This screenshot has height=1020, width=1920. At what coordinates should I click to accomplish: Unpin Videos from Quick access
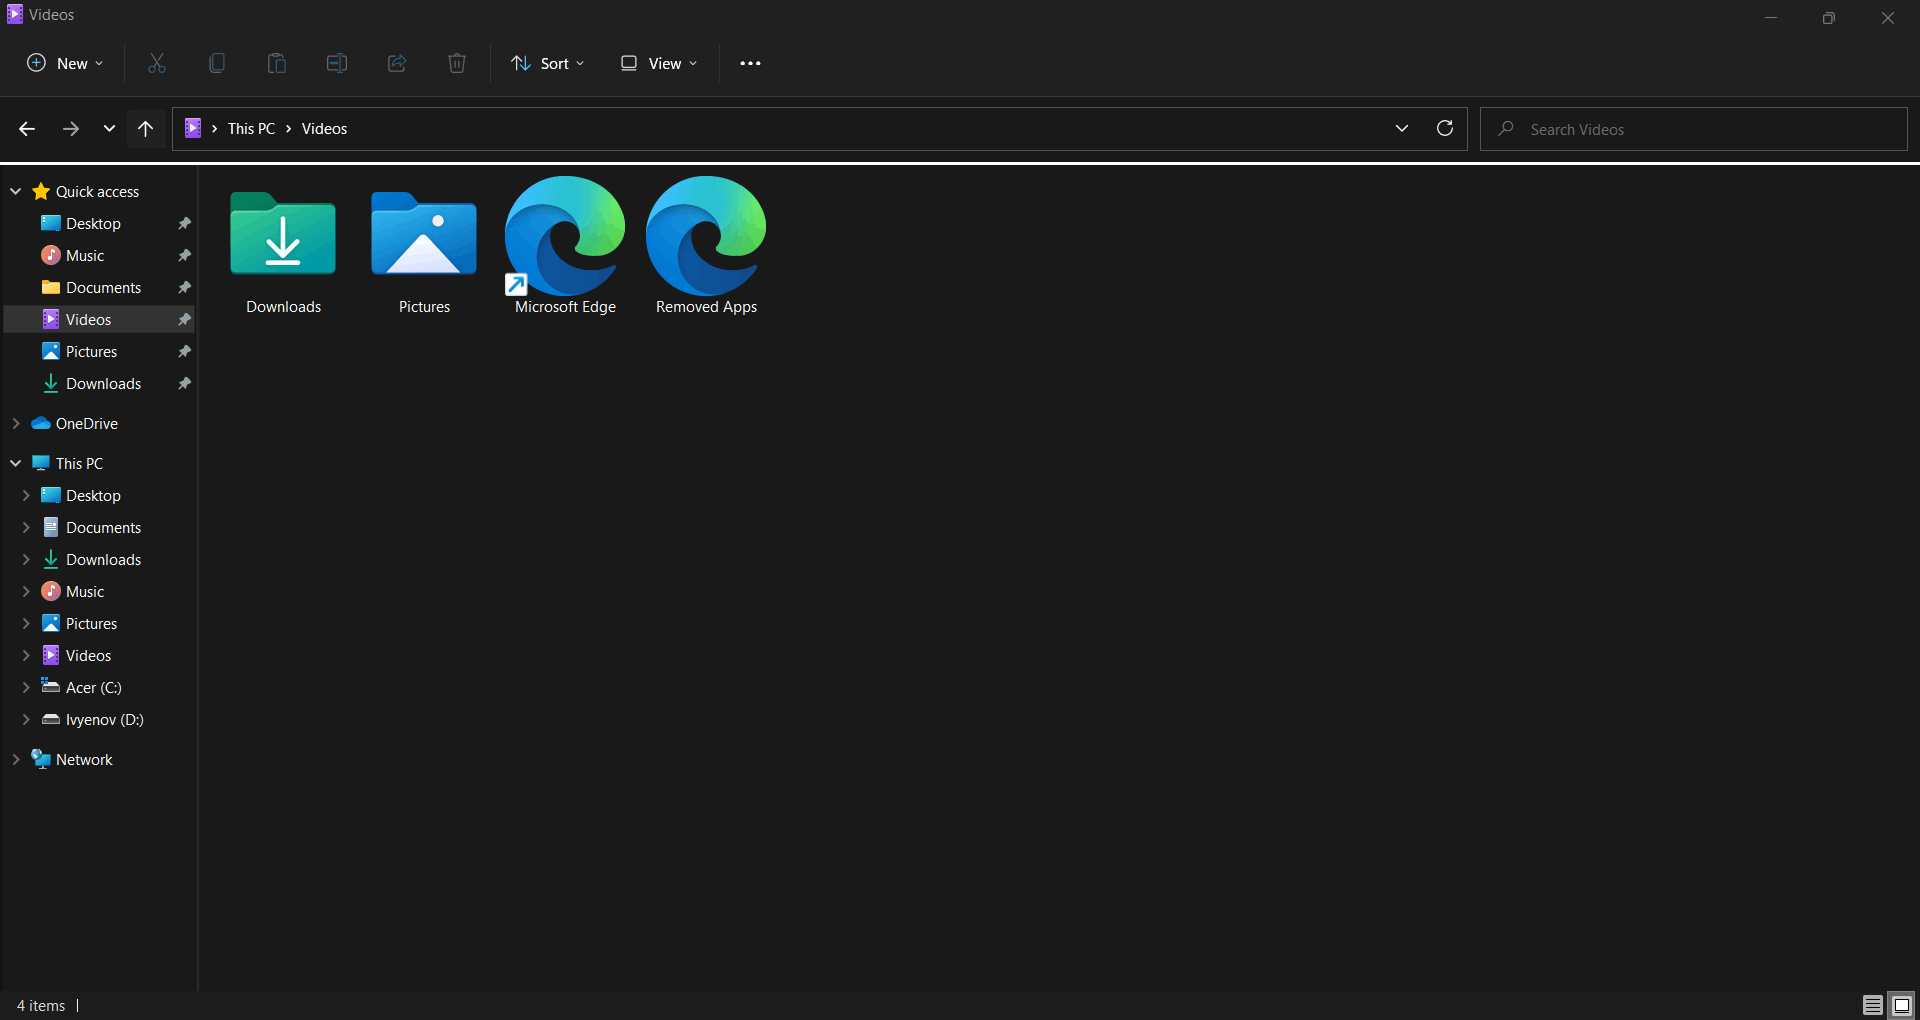pyautogui.click(x=184, y=319)
